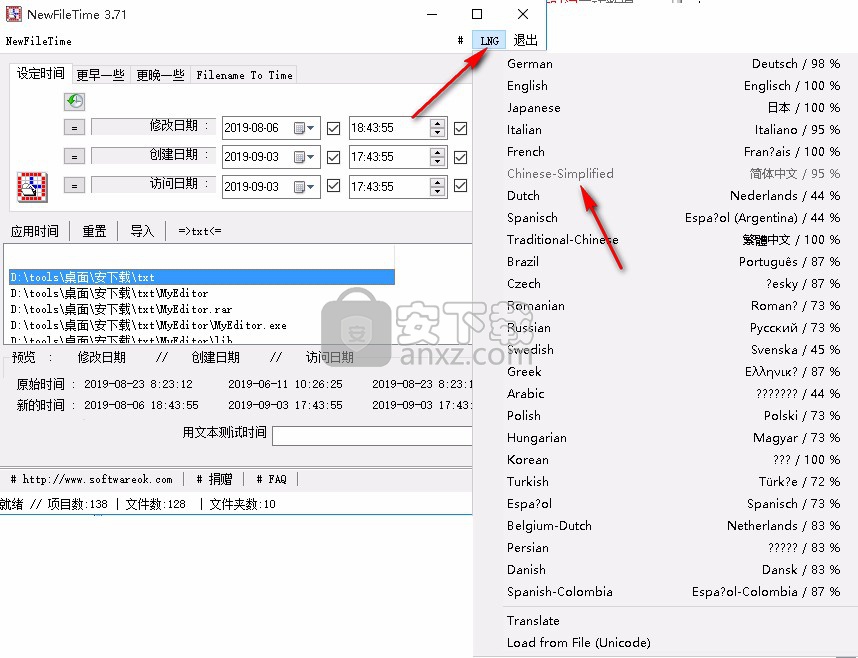858x658 pixels.
Task: Maximize the NewFileTime window
Action: pos(477,14)
